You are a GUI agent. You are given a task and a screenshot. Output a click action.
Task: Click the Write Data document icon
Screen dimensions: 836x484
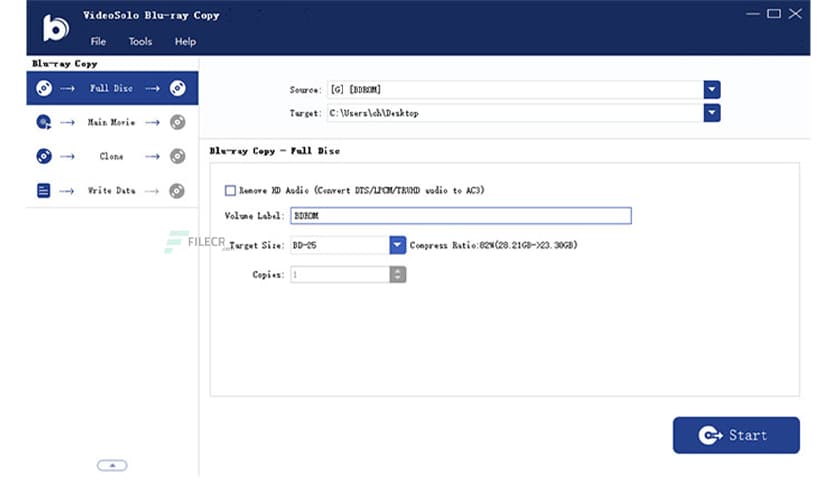coord(43,190)
